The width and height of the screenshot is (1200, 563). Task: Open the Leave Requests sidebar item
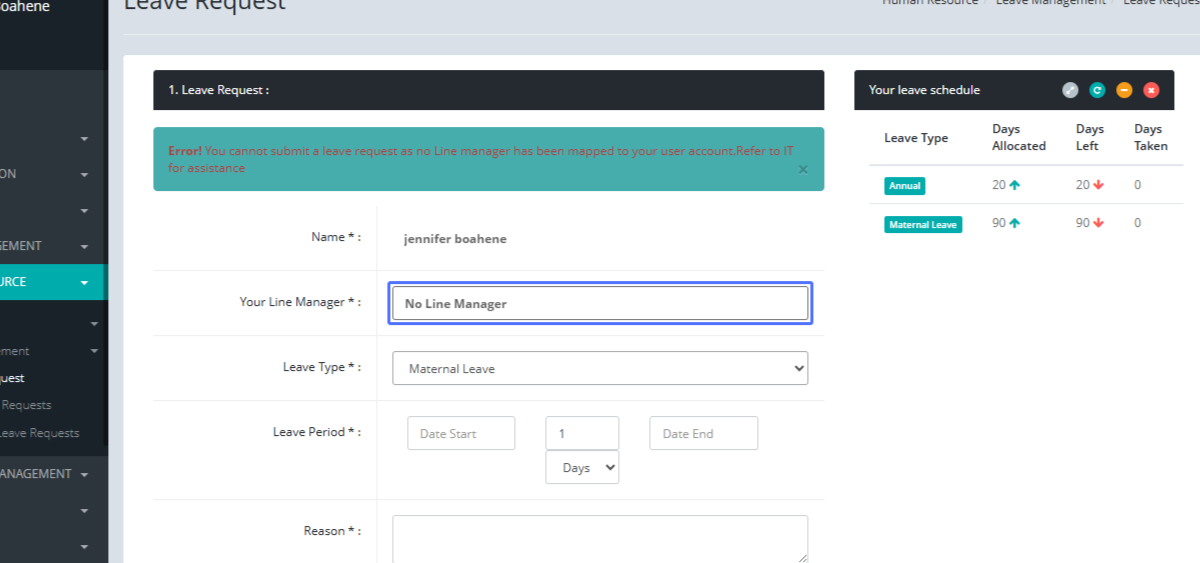click(x=40, y=433)
